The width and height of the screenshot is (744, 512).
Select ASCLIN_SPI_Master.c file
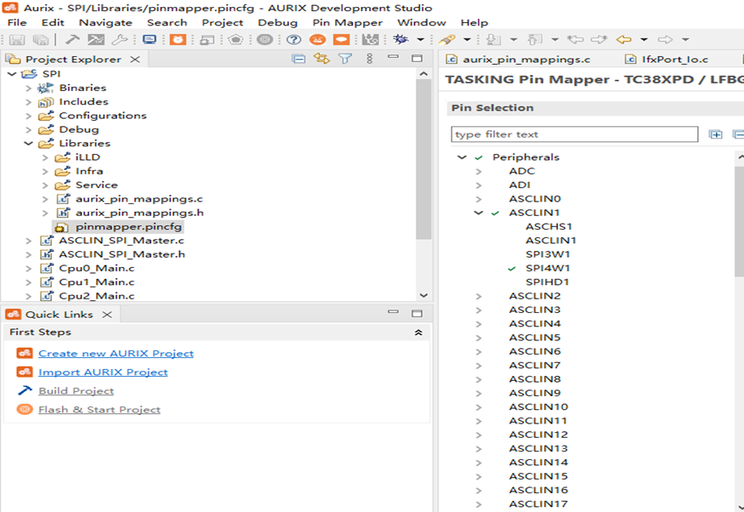click(121, 241)
